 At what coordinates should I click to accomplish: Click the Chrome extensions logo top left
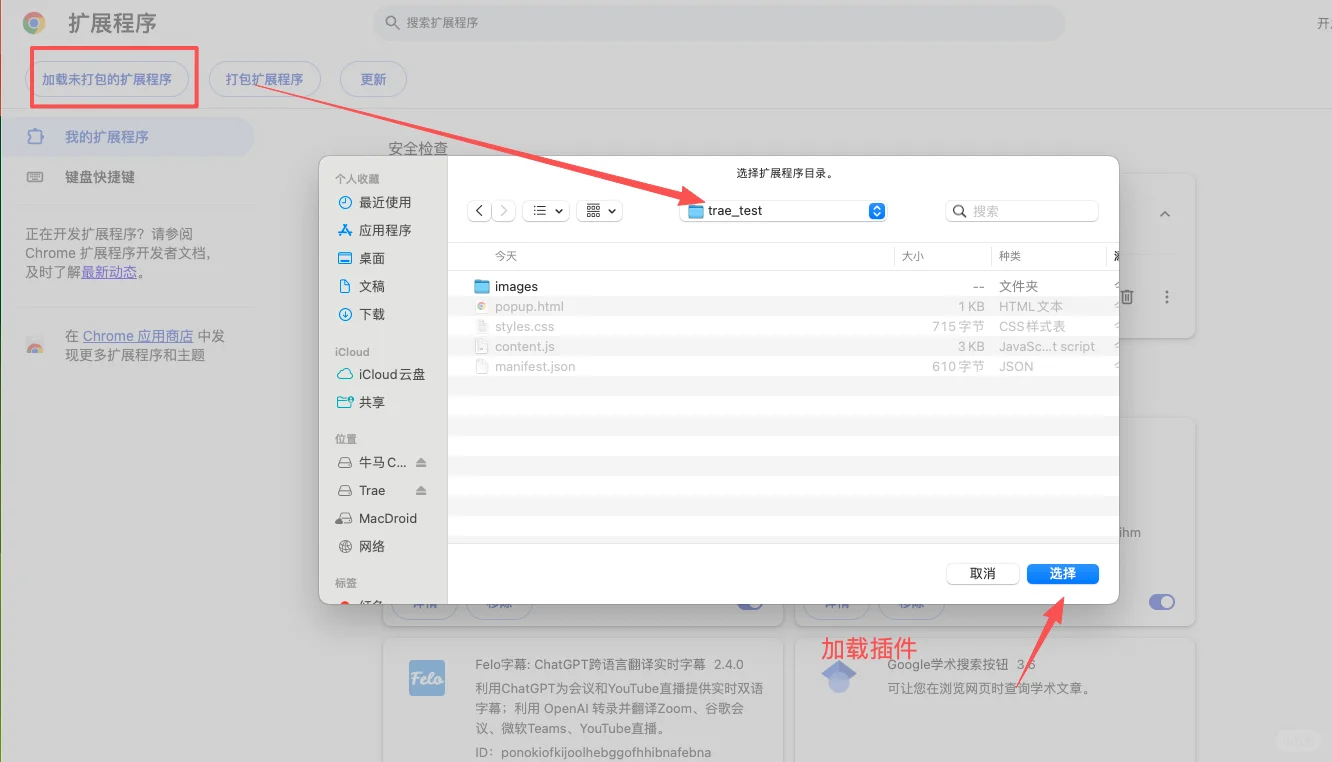pos(33,22)
